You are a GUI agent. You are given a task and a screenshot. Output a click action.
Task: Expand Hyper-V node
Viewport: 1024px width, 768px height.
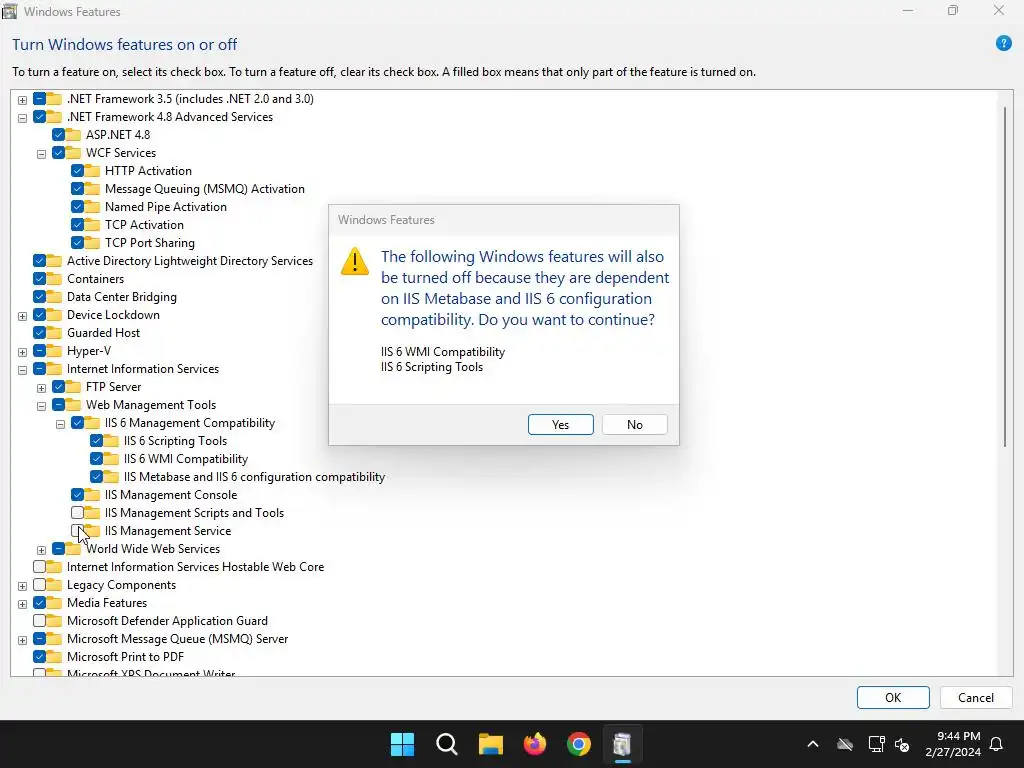[x=22, y=352]
